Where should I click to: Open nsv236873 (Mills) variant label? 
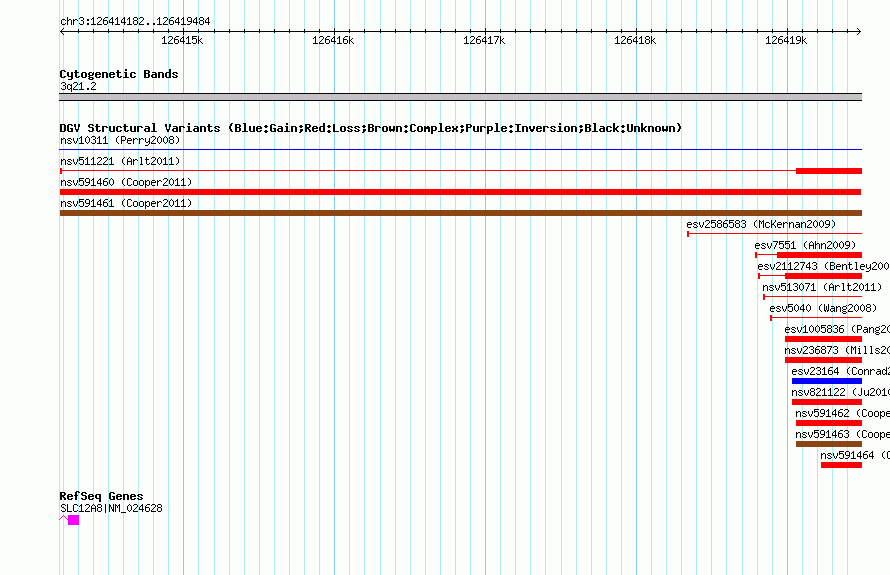click(x=837, y=350)
